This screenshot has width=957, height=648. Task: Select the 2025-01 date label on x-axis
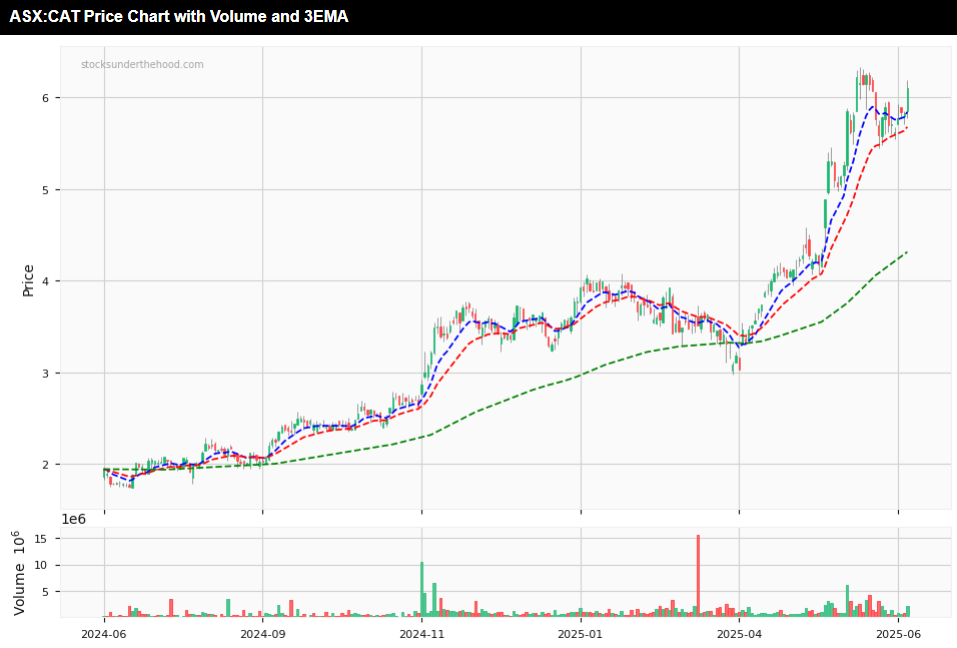coord(580,633)
